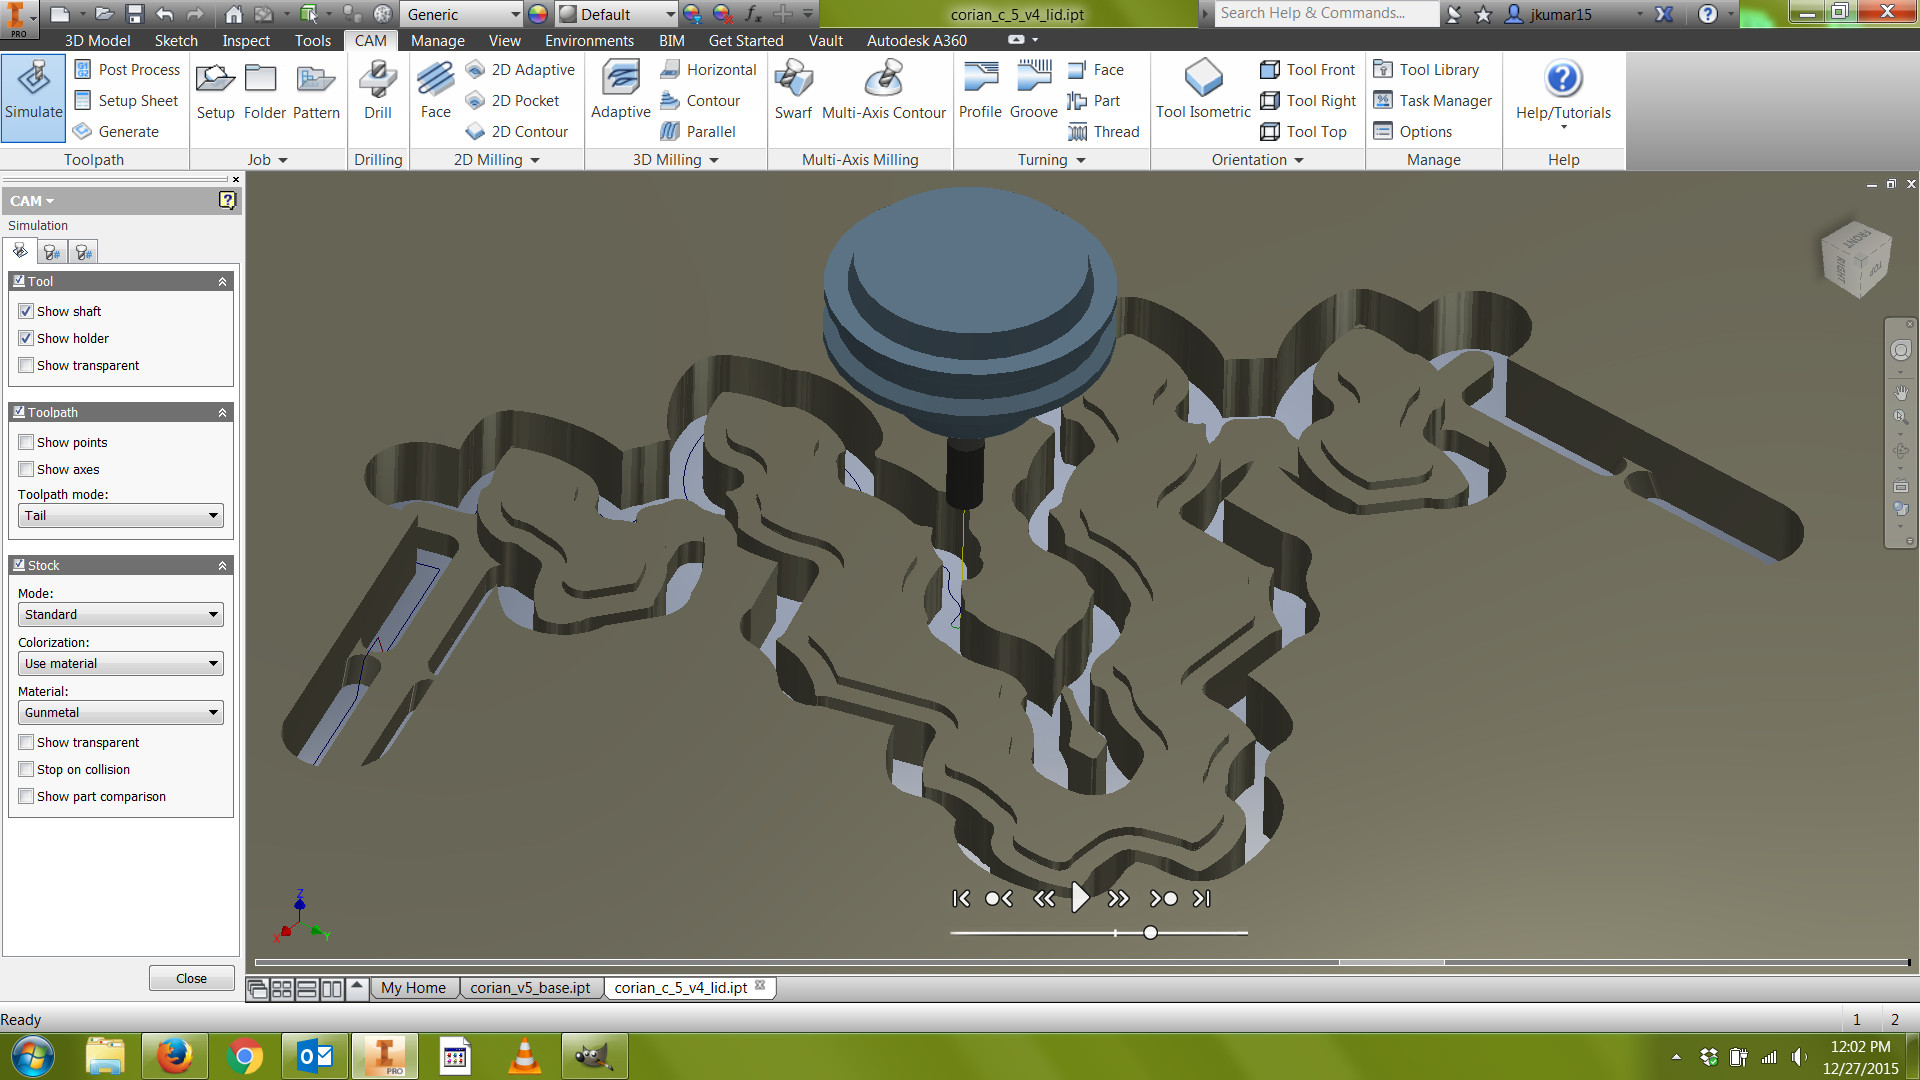Toggle the Toolpath section checkbox
1920x1080 pixels.
pos(19,412)
